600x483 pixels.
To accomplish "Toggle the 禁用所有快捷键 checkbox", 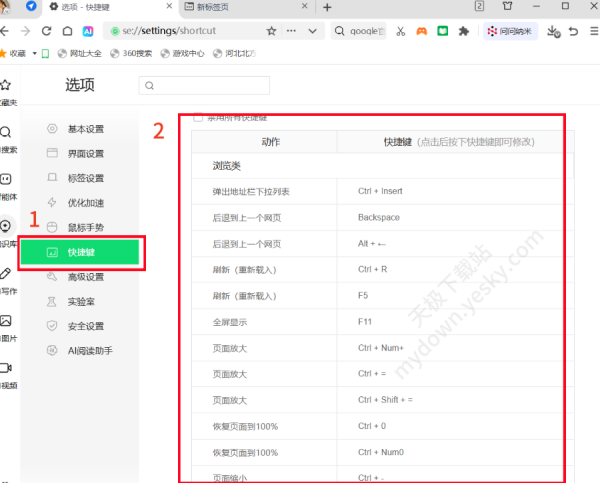I will [x=198, y=117].
